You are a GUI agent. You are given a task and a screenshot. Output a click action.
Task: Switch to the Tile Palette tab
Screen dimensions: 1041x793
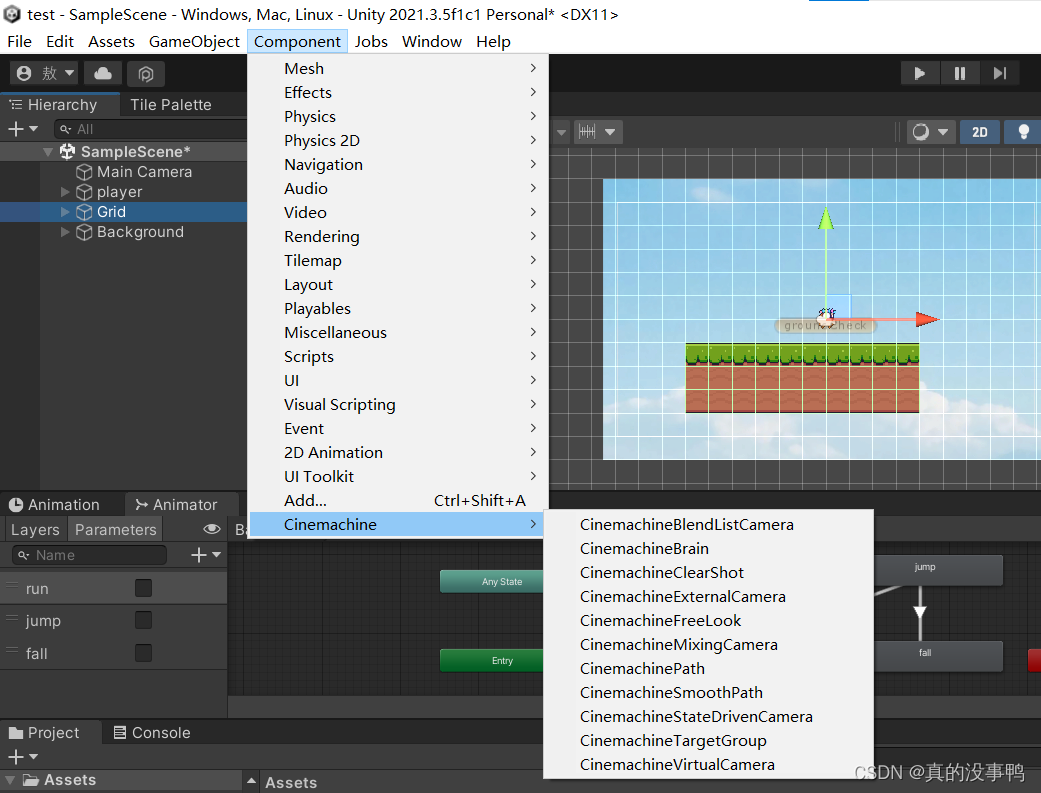click(x=171, y=105)
